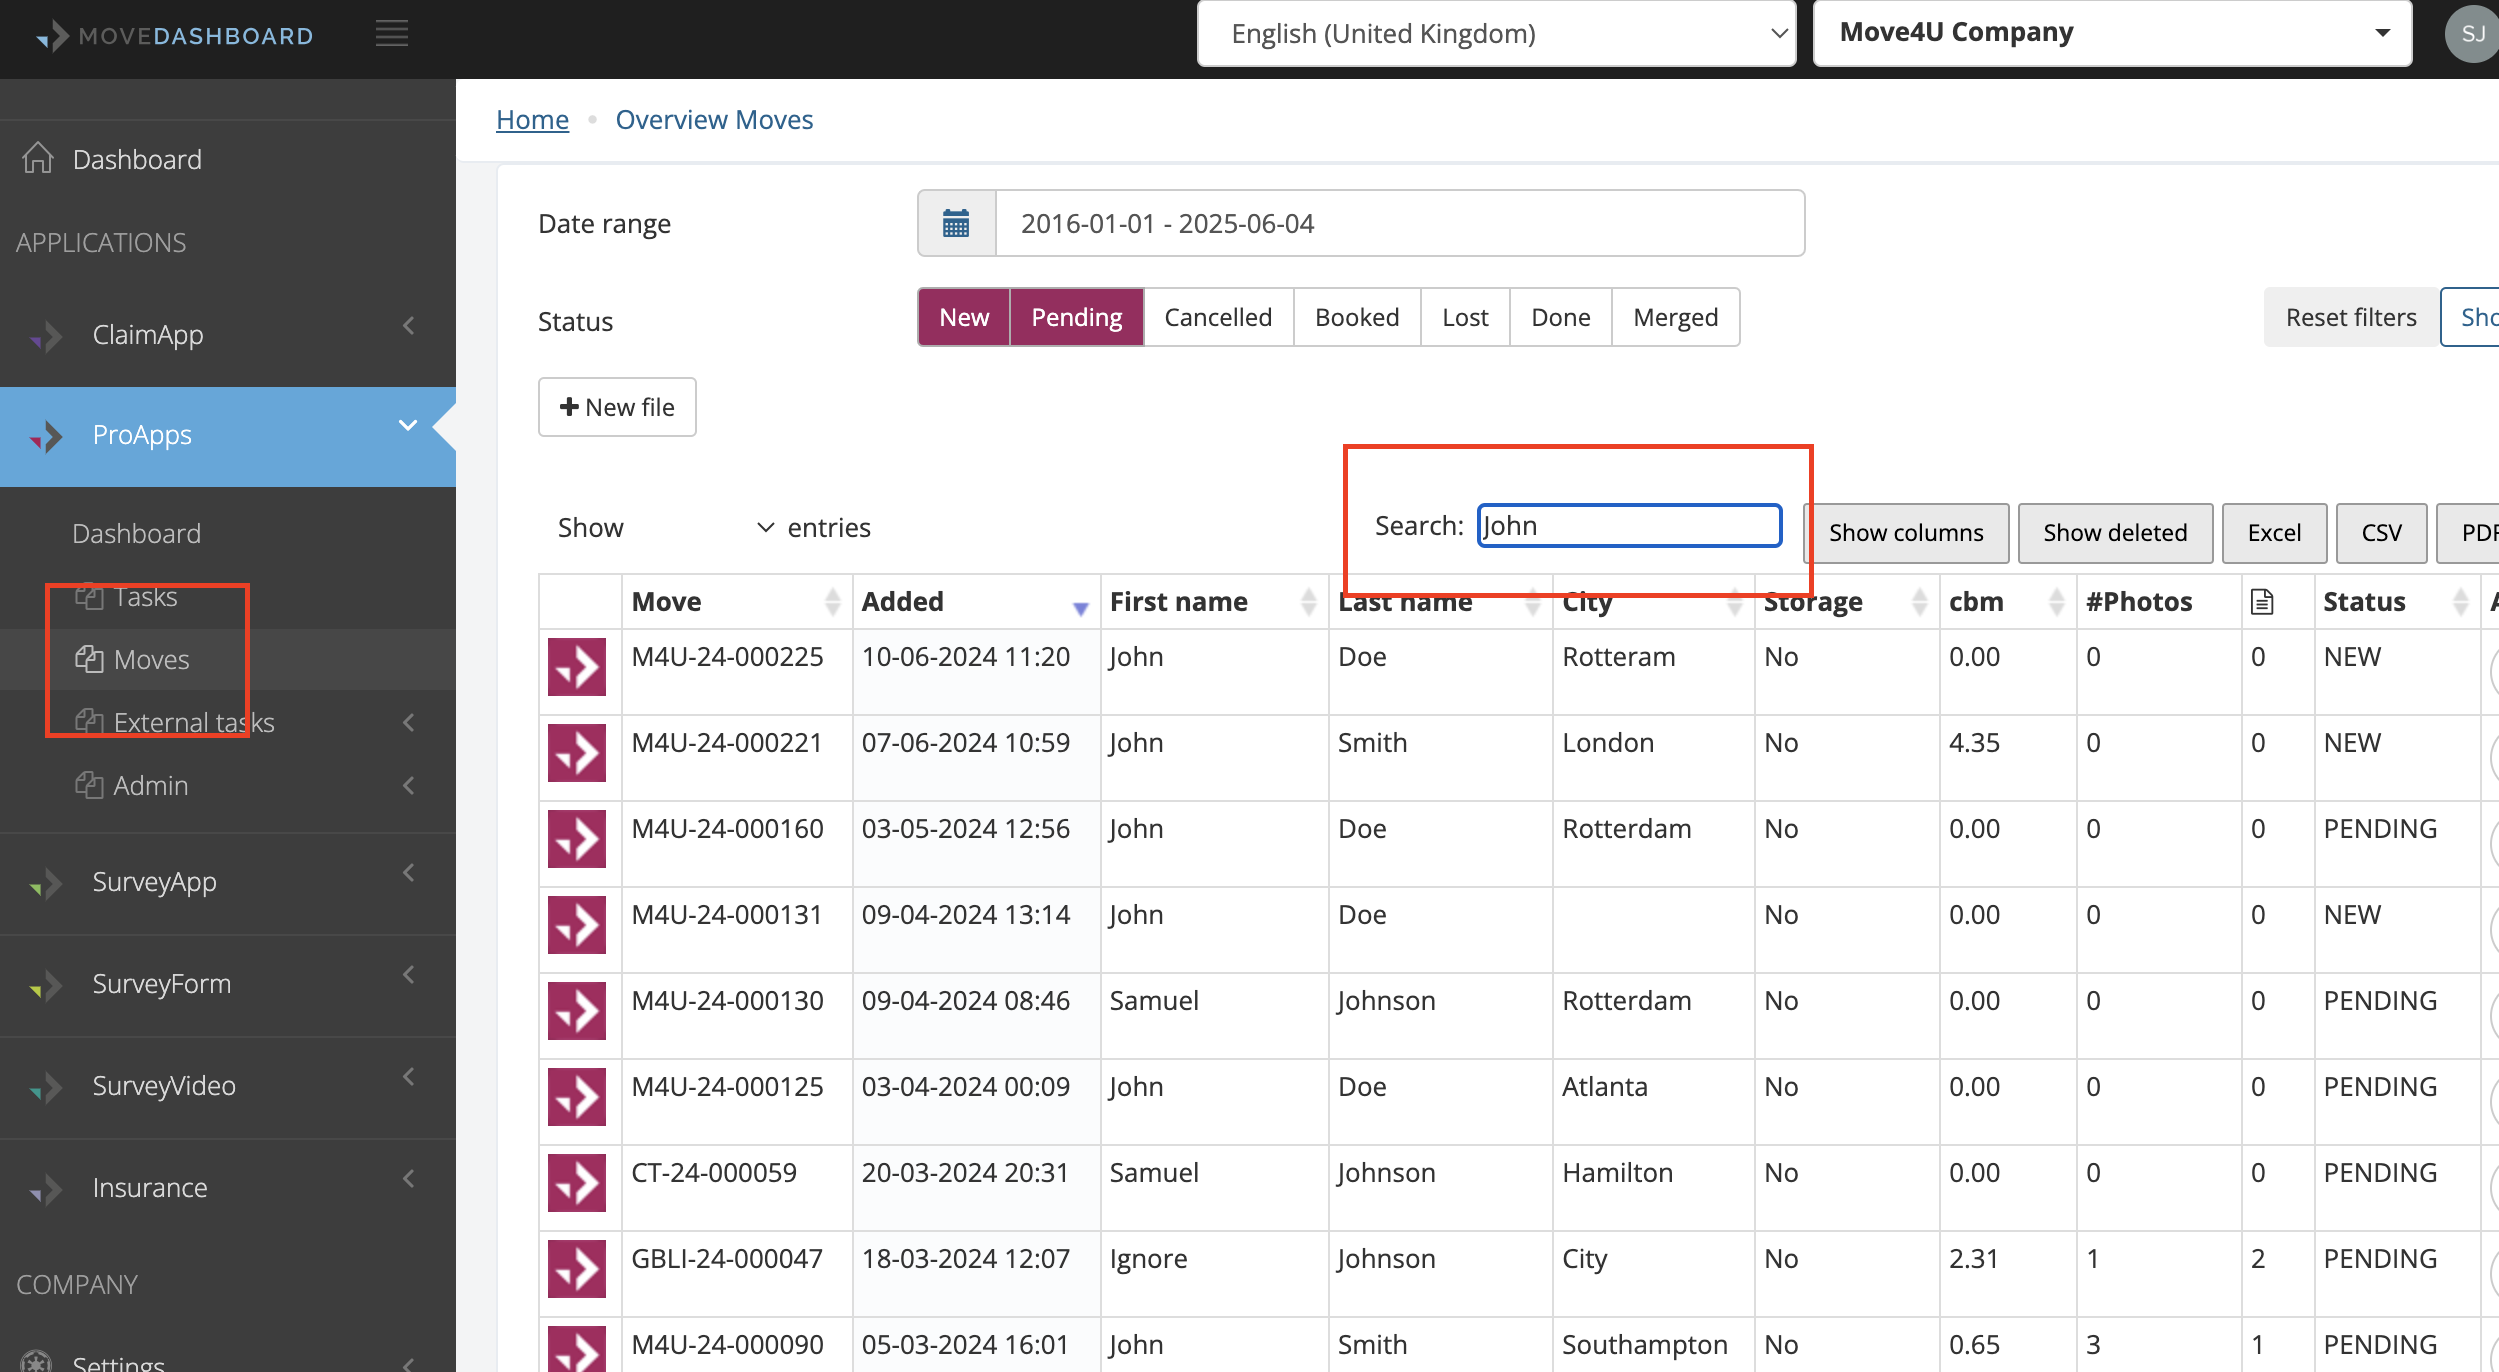Click the Show columns button
Viewport: 2499px width, 1372px height.
click(1906, 533)
